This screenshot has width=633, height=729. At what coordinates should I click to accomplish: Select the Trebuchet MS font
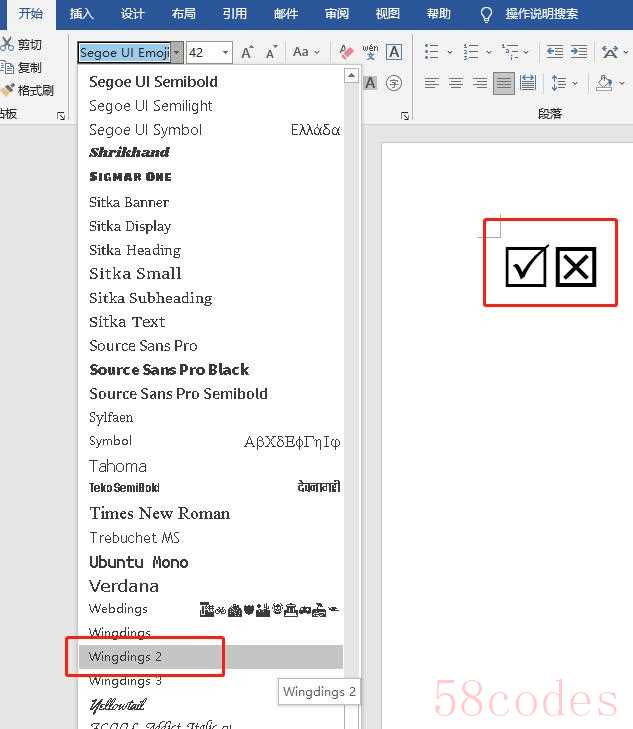(x=211, y=537)
